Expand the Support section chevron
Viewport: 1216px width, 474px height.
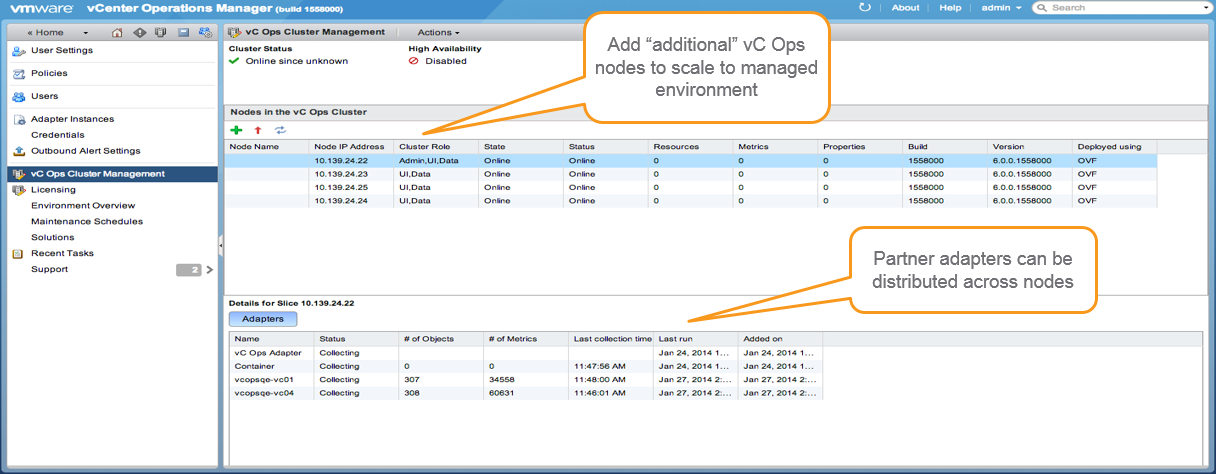(x=209, y=270)
